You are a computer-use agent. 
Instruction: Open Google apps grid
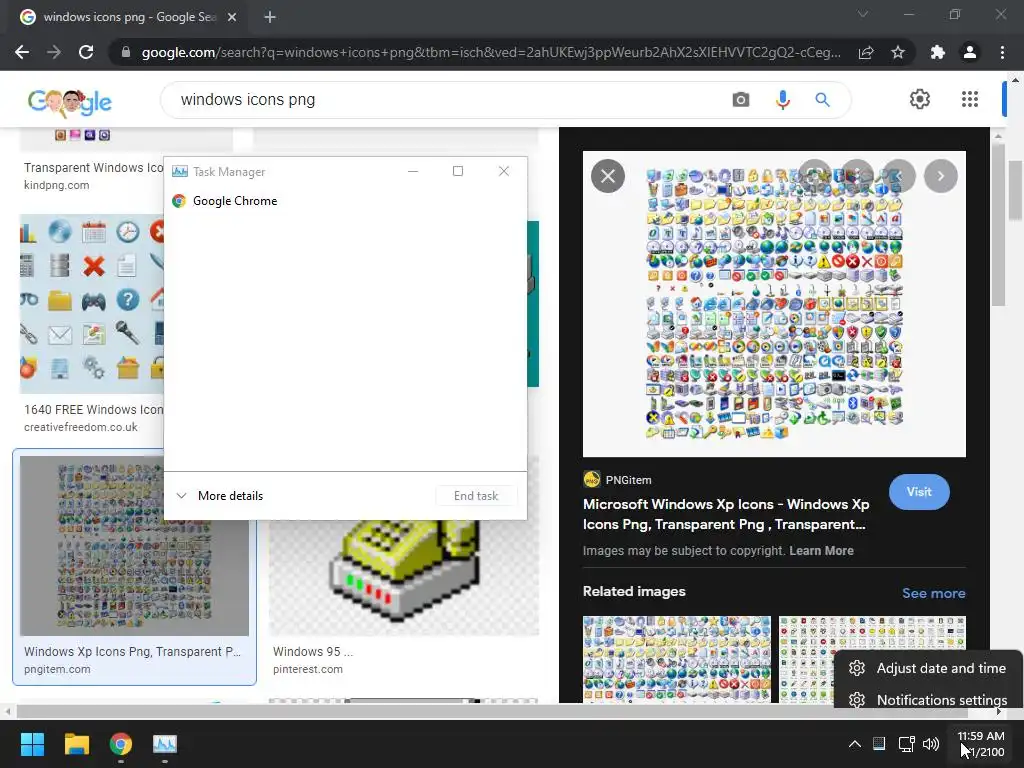(970, 99)
